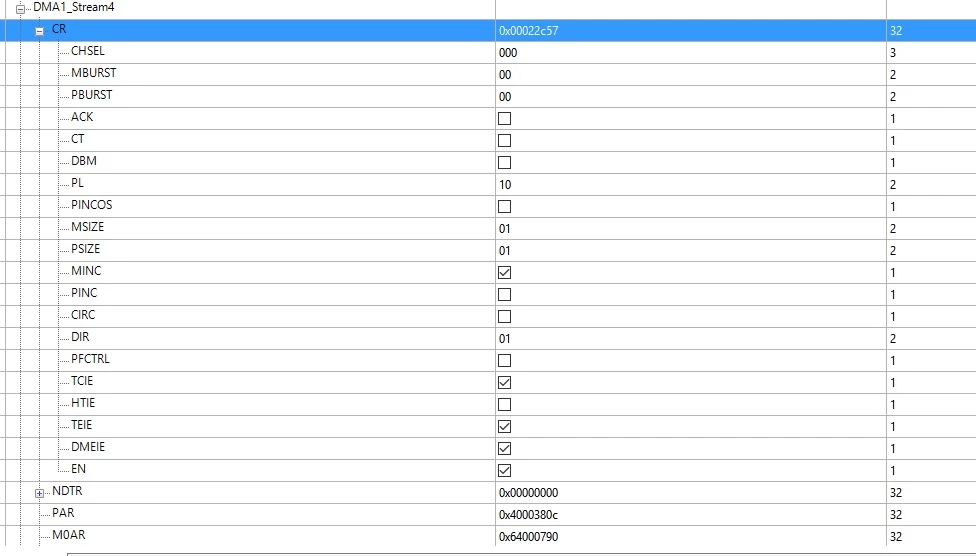
Task: Select the PFCTRL field label
Action: 90,359
